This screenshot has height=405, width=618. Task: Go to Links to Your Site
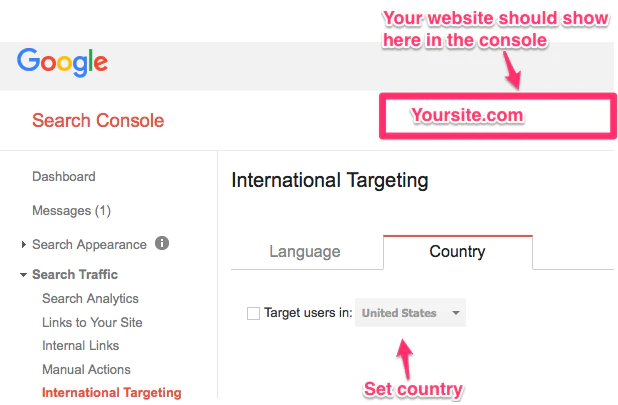coord(92,322)
